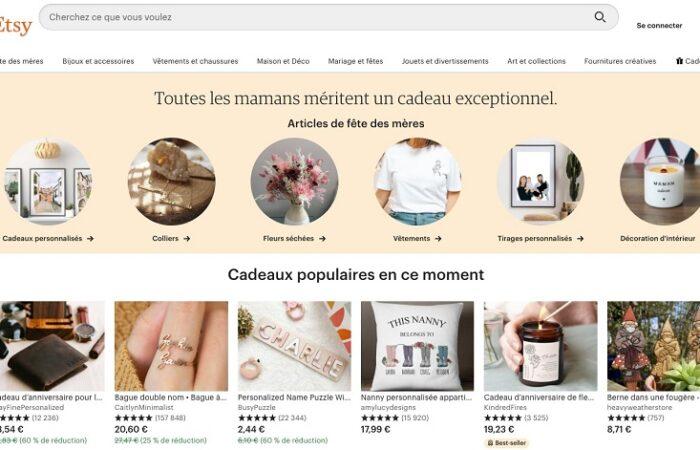The height and width of the screenshot is (450, 700).
Task: Open Bijoux et accessoires menu
Action: 98,61
